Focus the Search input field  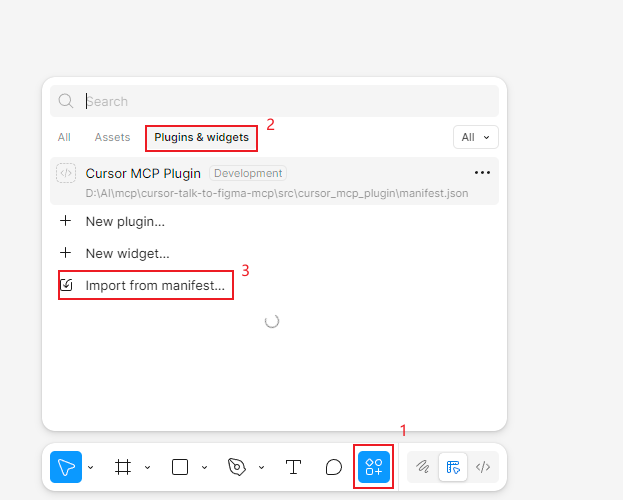click(x=280, y=101)
